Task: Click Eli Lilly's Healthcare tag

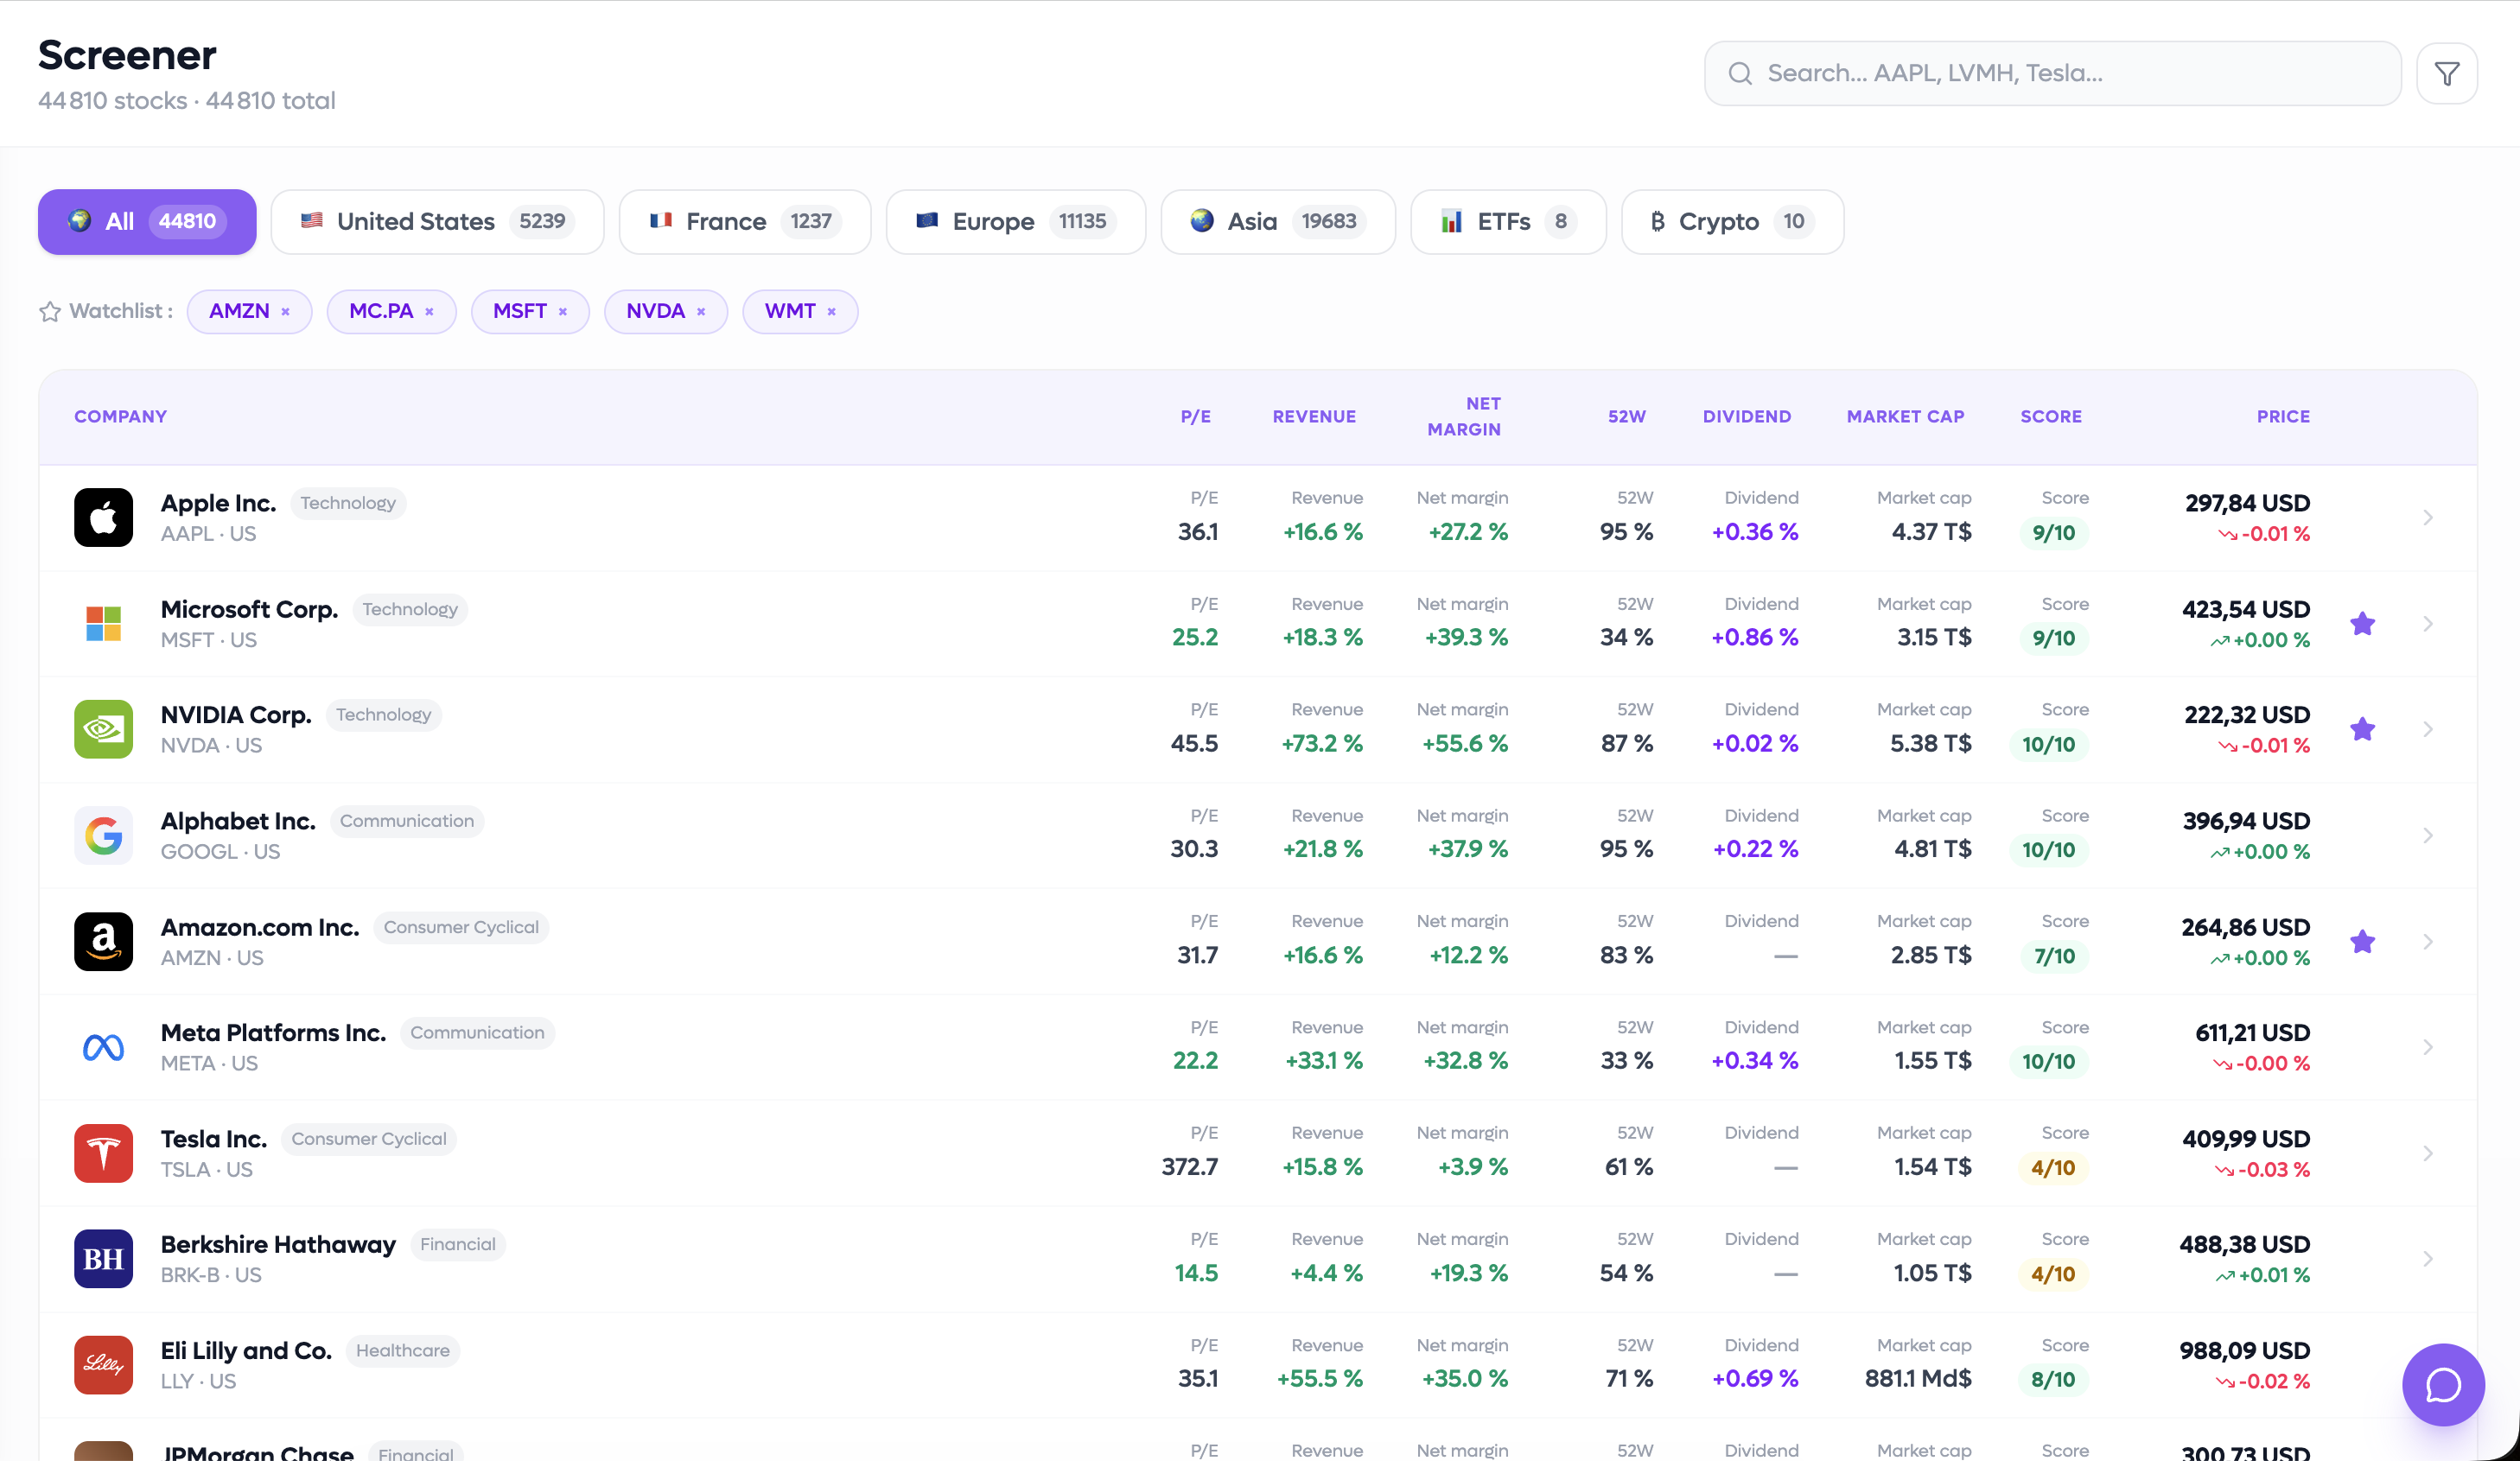Action: point(403,1350)
